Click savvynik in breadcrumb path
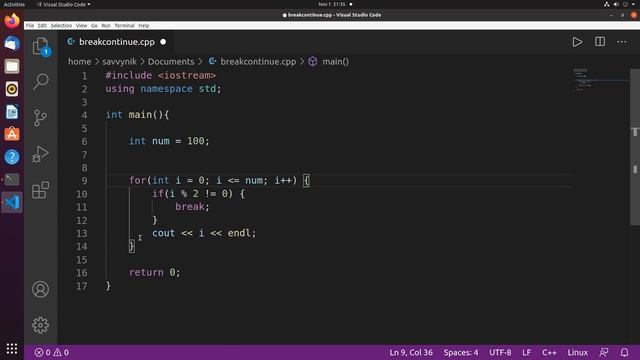 (x=119, y=62)
